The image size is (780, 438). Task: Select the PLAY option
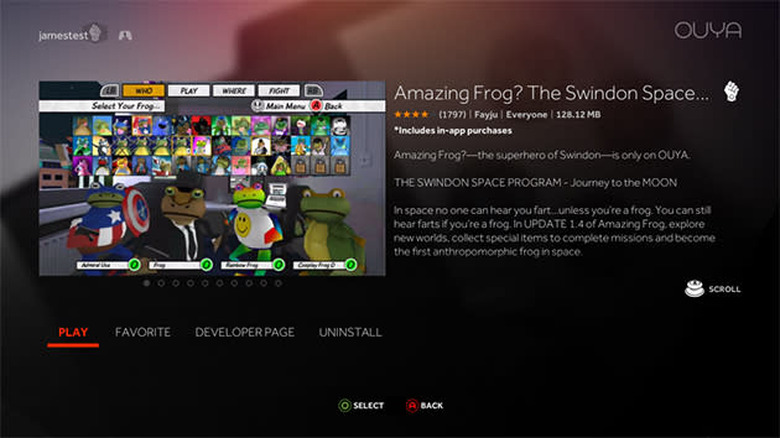tap(73, 332)
